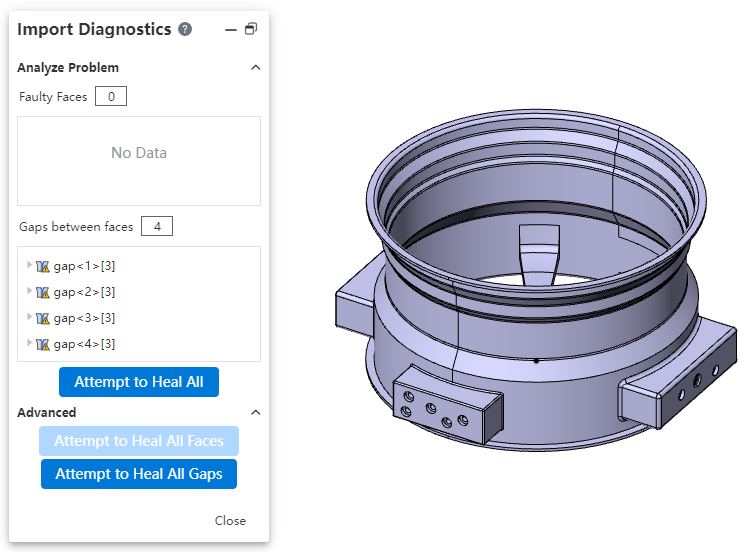Expand the gap<2> tree node arrow
Screen dimensions: 749x552
pos(30,291)
